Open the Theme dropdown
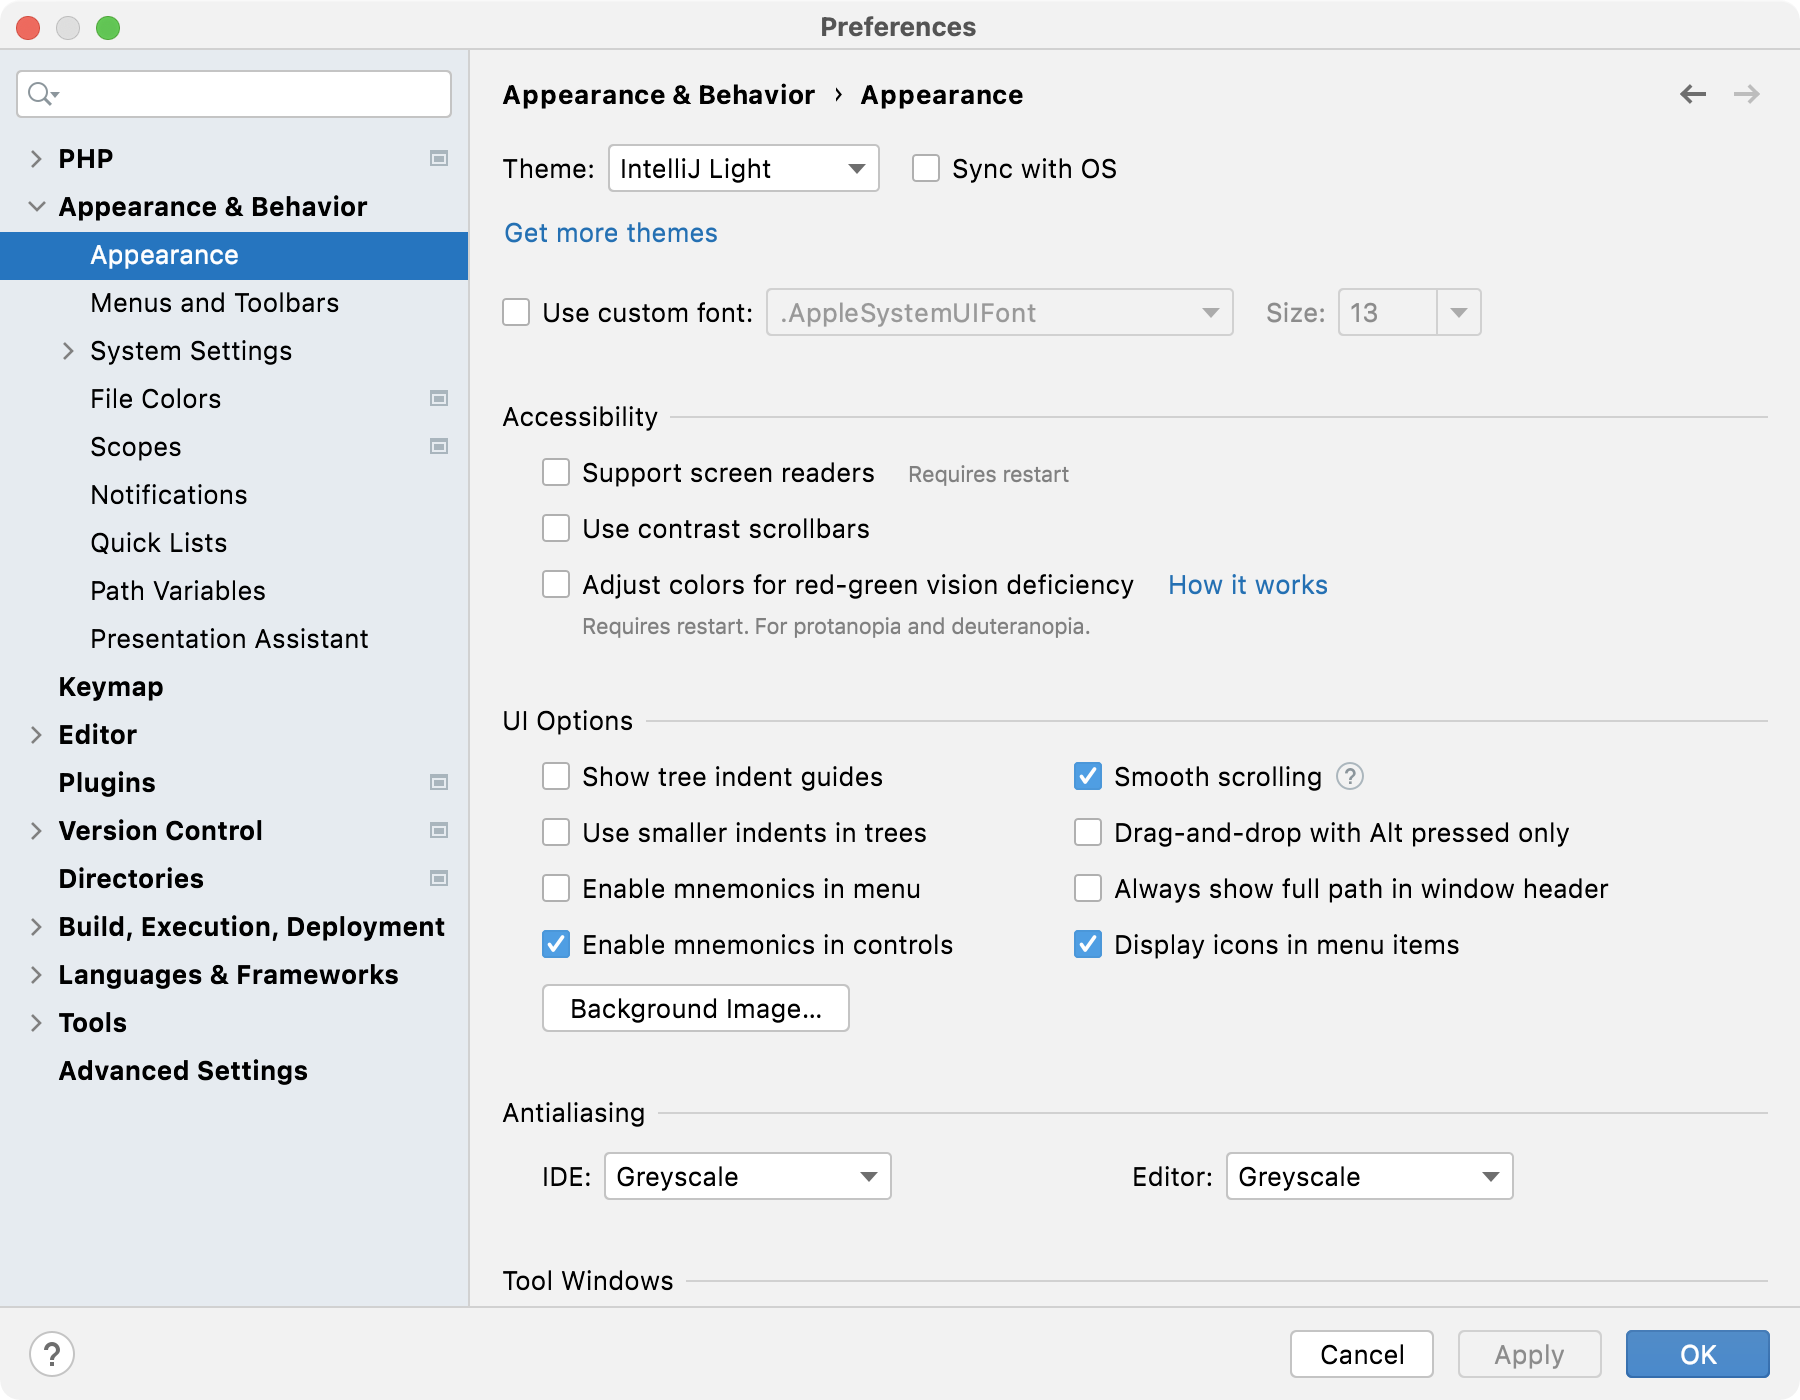1800x1400 pixels. coord(743,168)
